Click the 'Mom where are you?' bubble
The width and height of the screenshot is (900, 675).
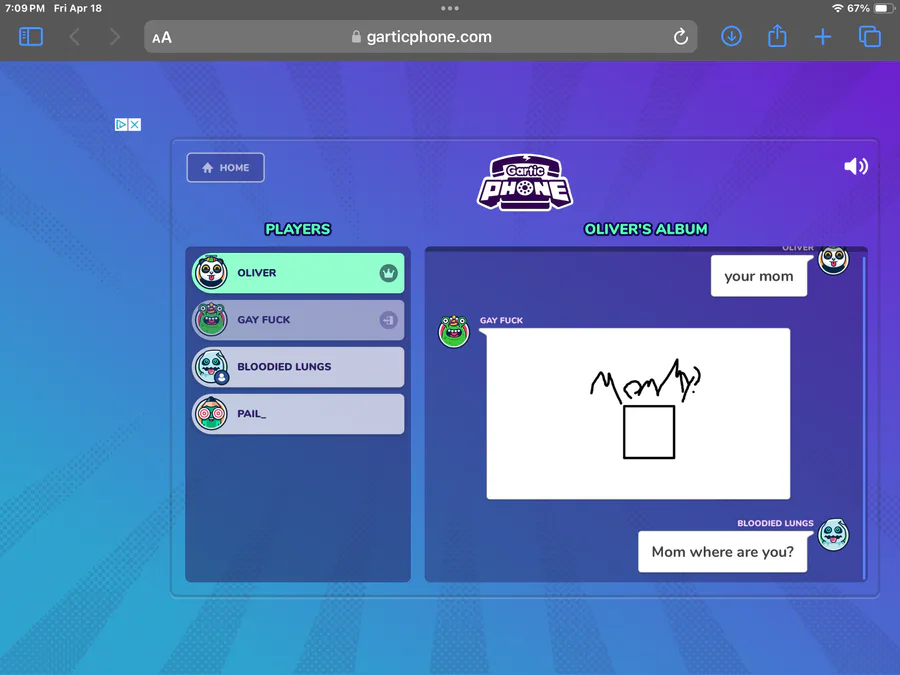[723, 552]
